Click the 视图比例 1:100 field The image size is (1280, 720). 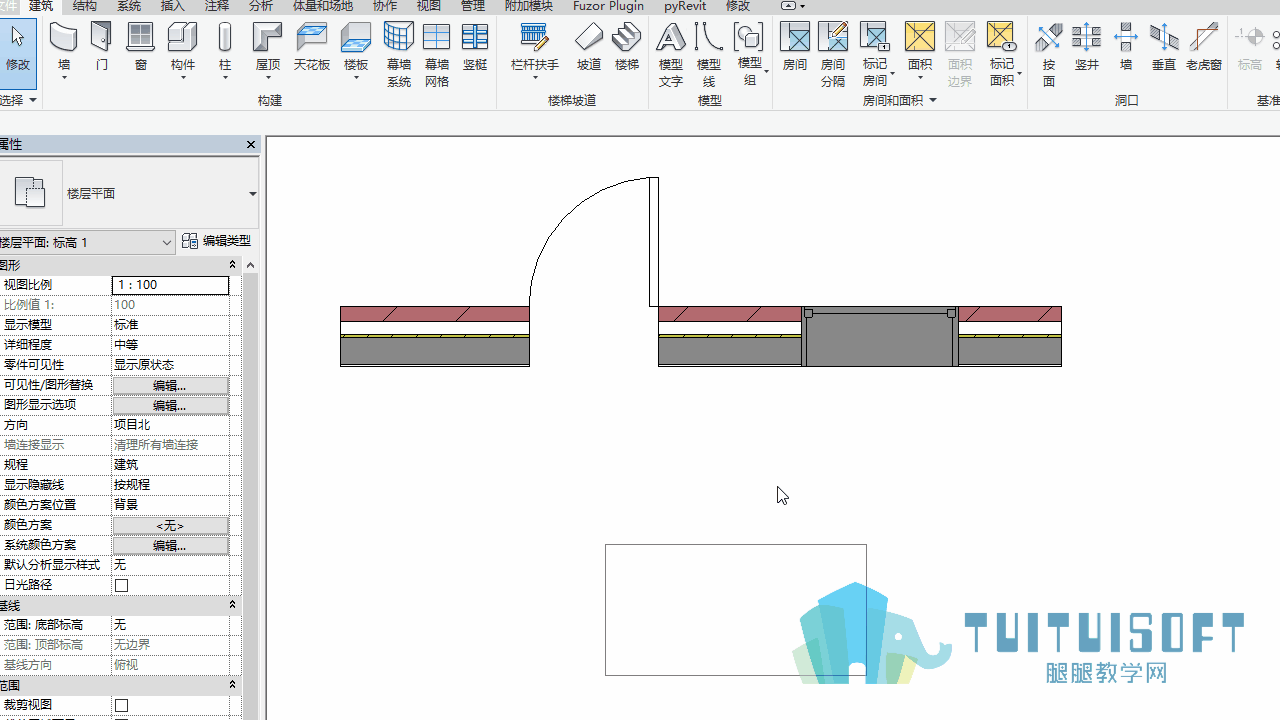click(170, 285)
